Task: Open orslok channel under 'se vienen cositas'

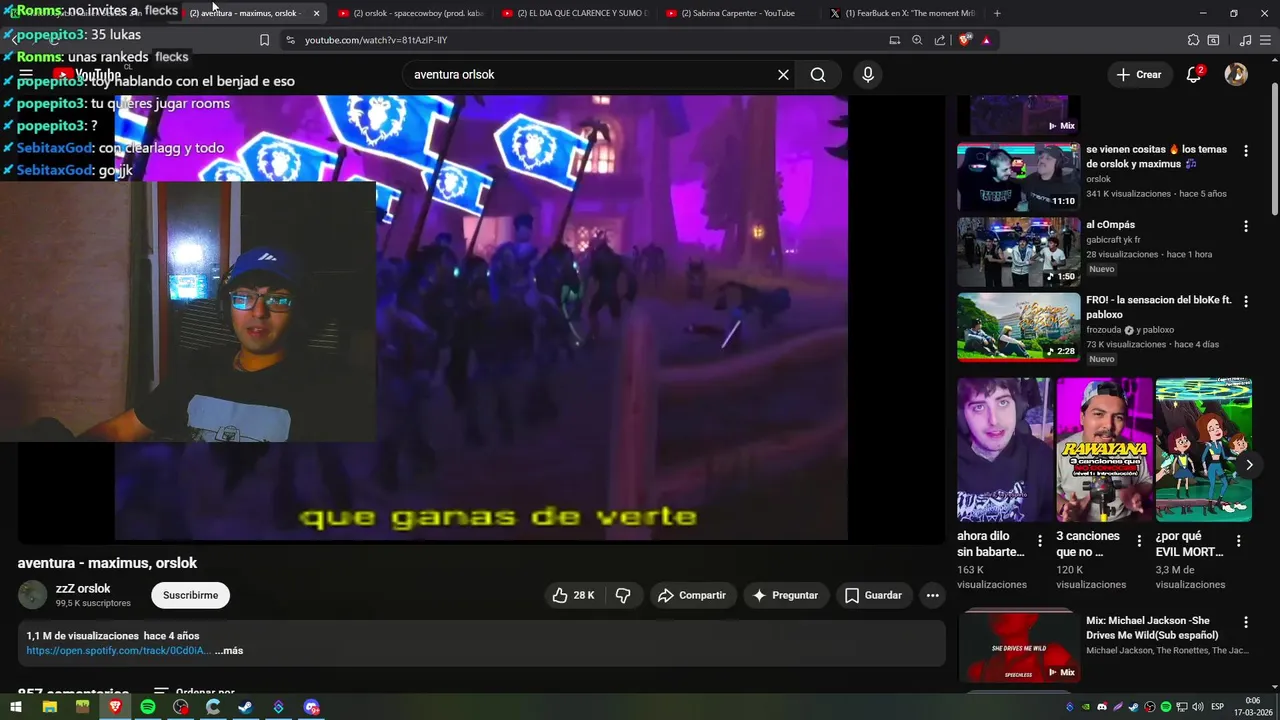Action: point(1098,179)
